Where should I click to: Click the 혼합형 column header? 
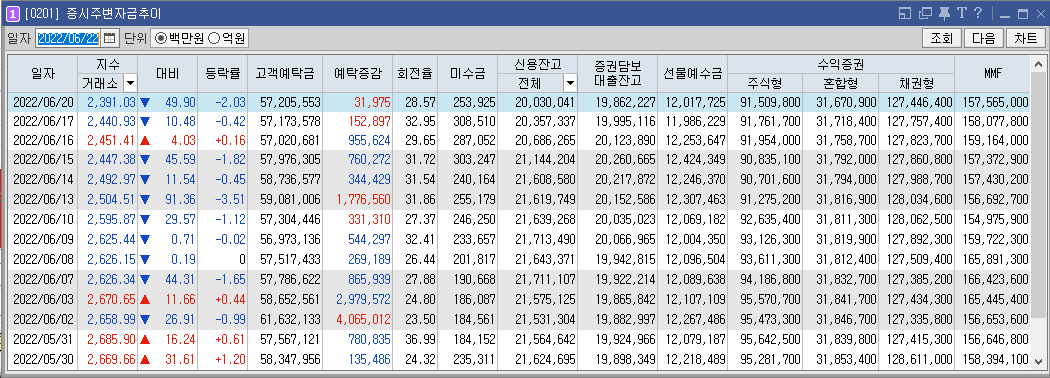pyautogui.click(x=840, y=84)
